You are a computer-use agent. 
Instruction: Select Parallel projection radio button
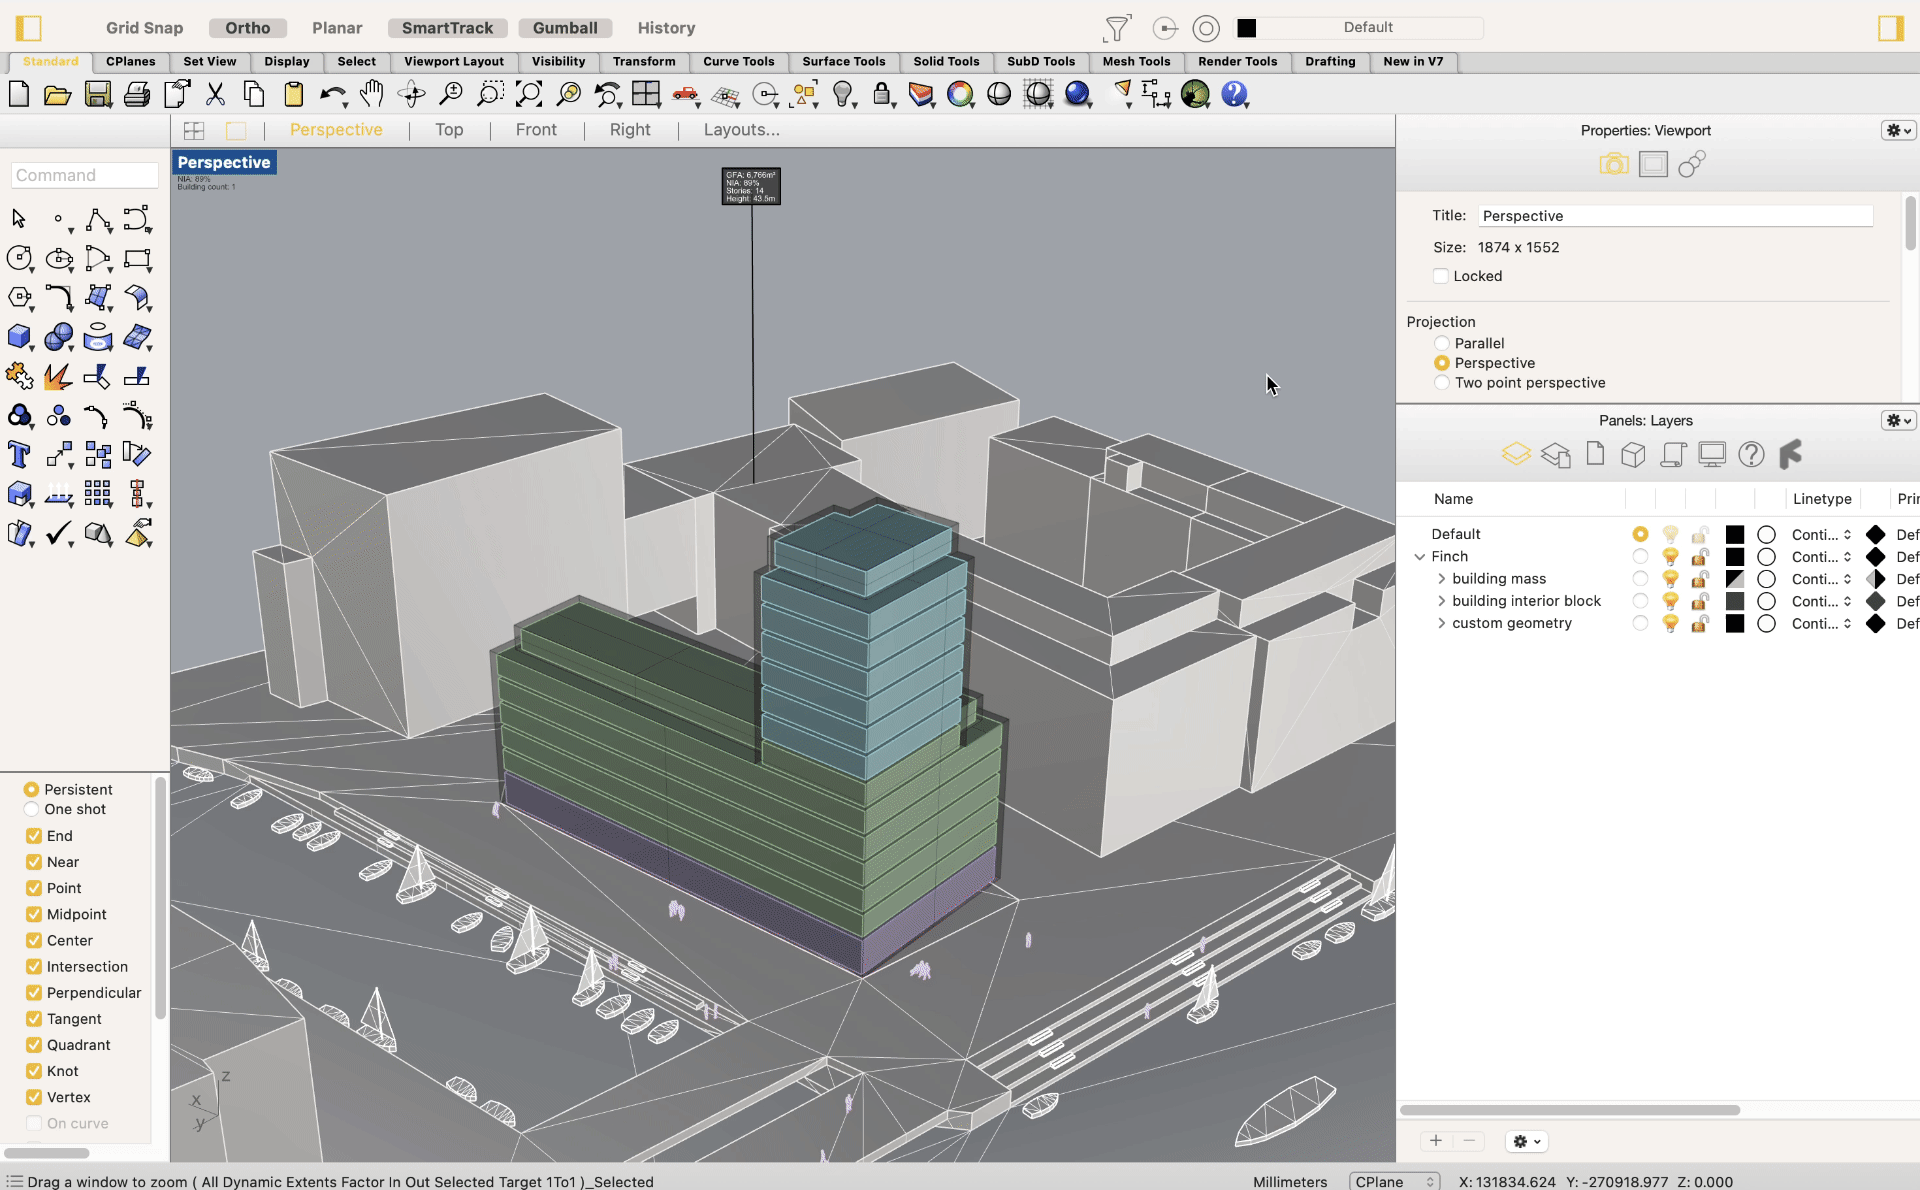click(x=1442, y=343)
